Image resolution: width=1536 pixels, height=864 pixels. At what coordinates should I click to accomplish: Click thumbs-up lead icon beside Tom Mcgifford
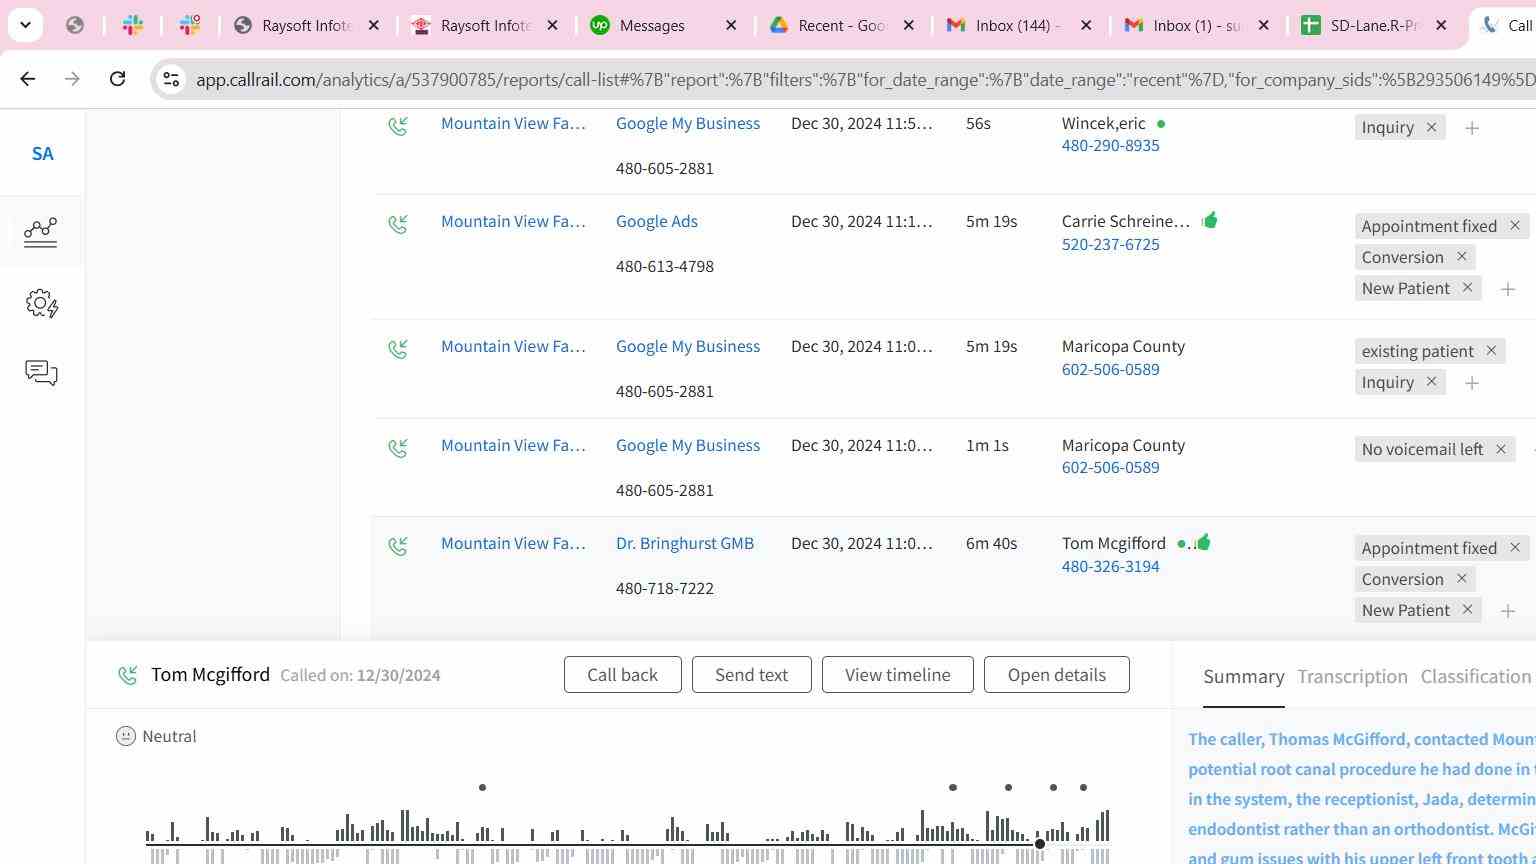pyautogui.click(x=1202, y=542)
